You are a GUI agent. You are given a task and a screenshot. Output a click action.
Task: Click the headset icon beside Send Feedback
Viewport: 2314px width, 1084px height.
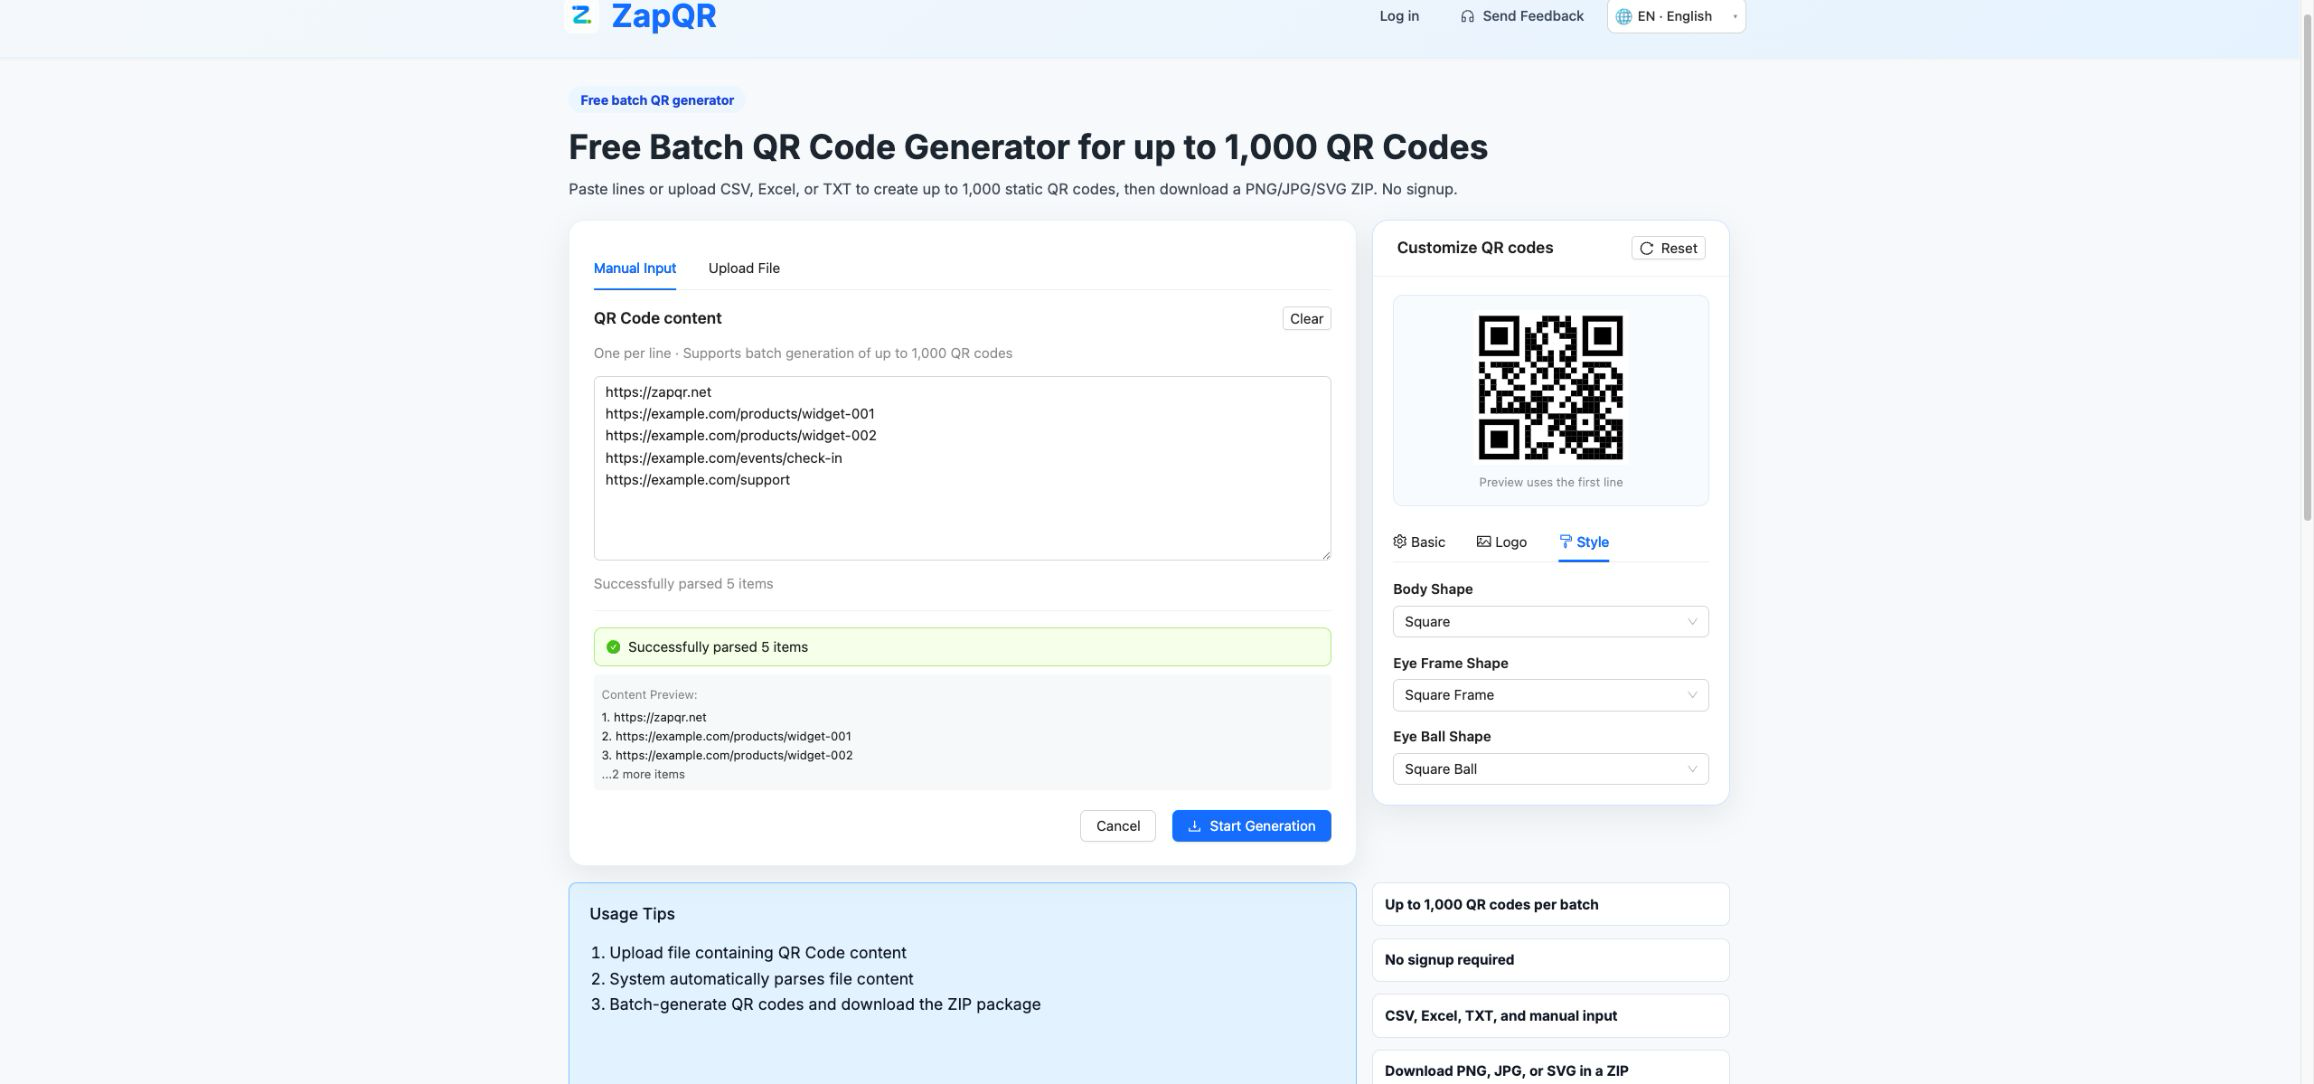click(1467, 16)
